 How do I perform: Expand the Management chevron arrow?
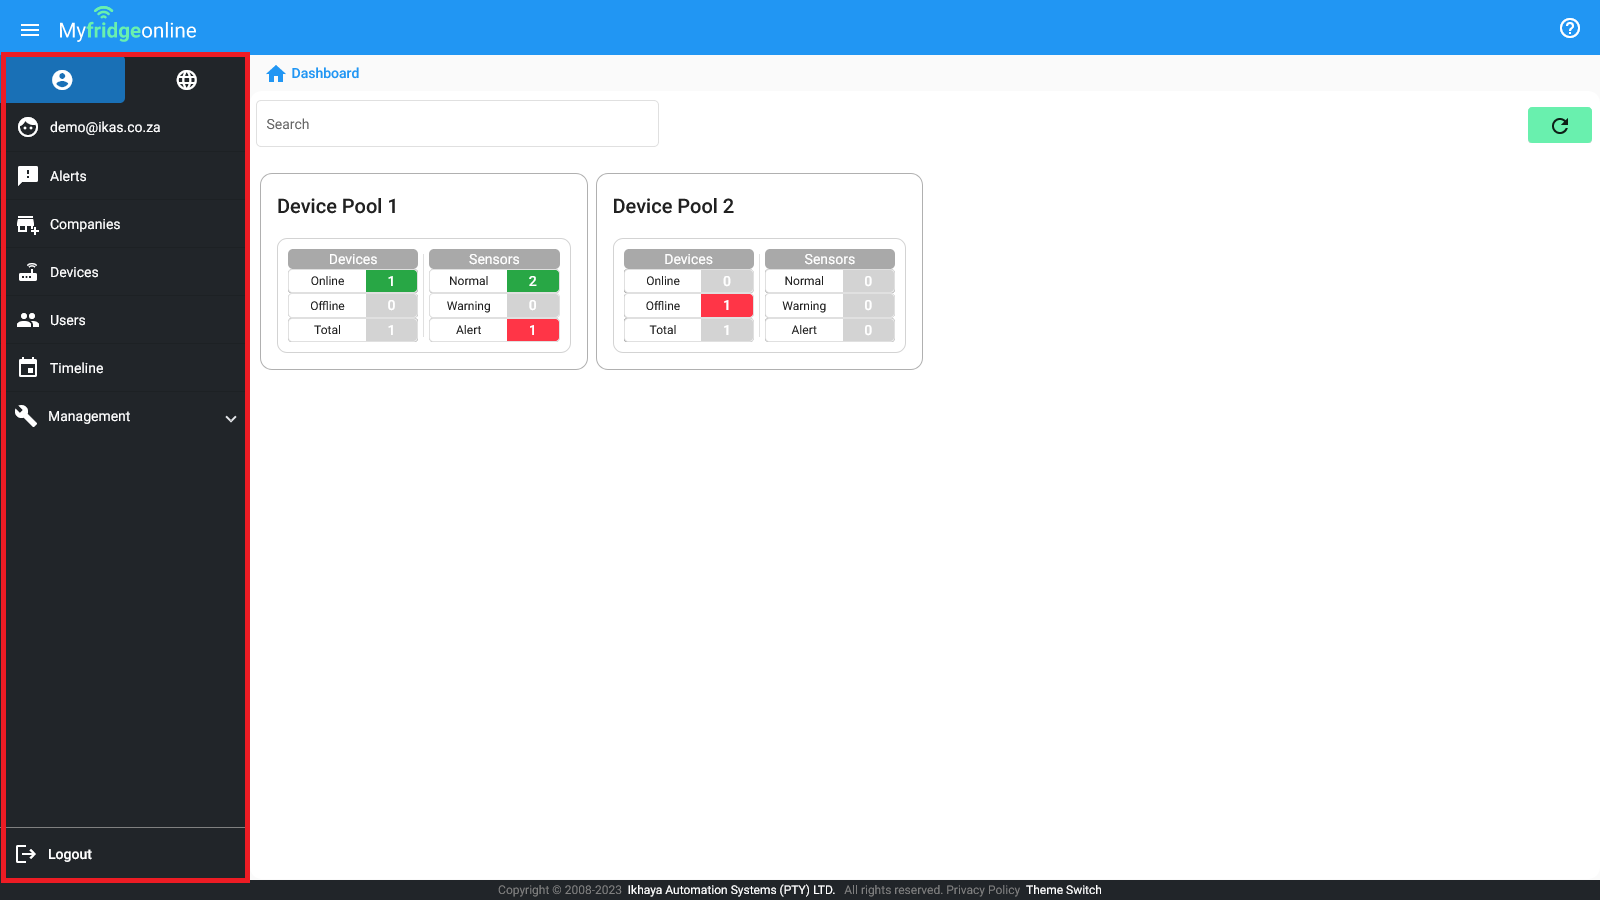(x=231, y=418)
